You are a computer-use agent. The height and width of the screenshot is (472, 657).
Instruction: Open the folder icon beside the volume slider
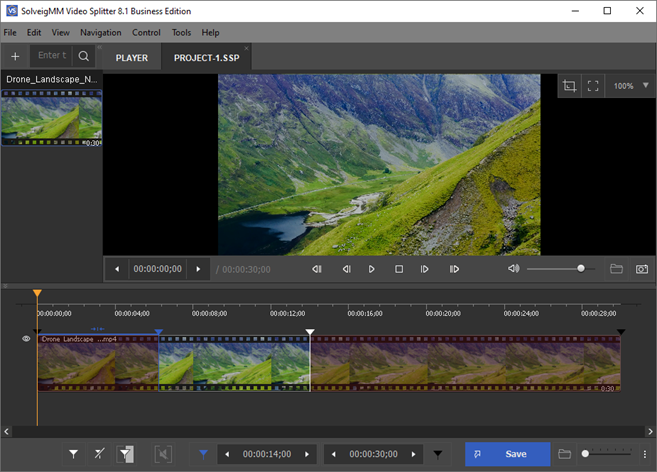[616, 269]
